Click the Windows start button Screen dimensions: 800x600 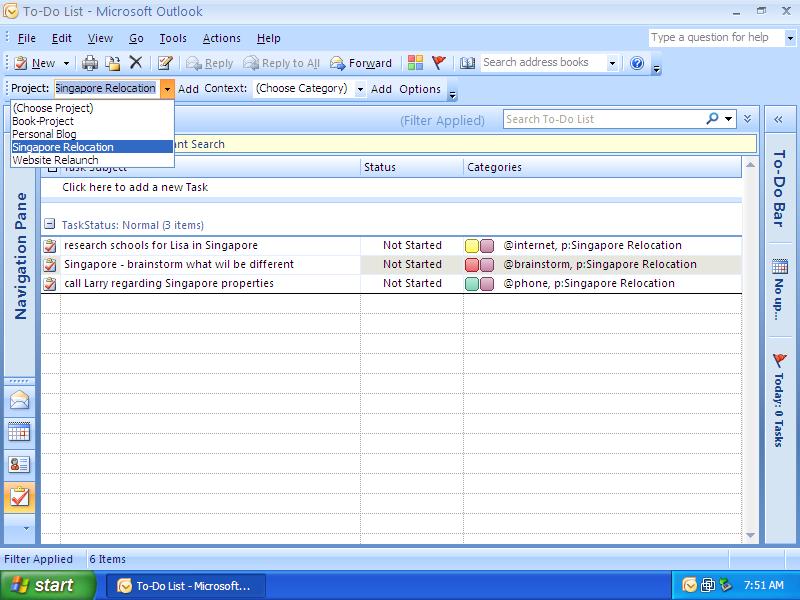click(47, 585)
